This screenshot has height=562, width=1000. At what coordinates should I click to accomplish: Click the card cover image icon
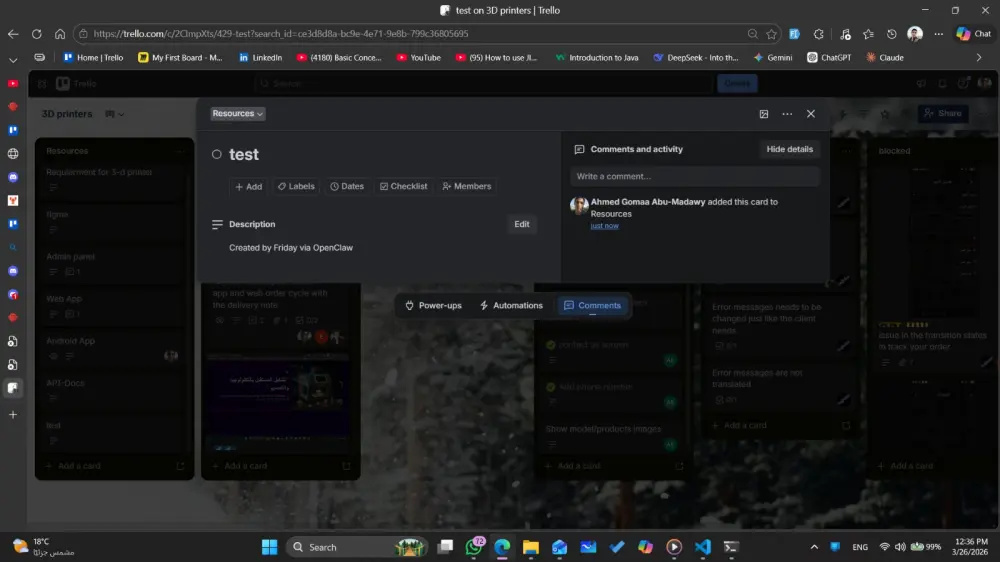[x=764, y=114]
